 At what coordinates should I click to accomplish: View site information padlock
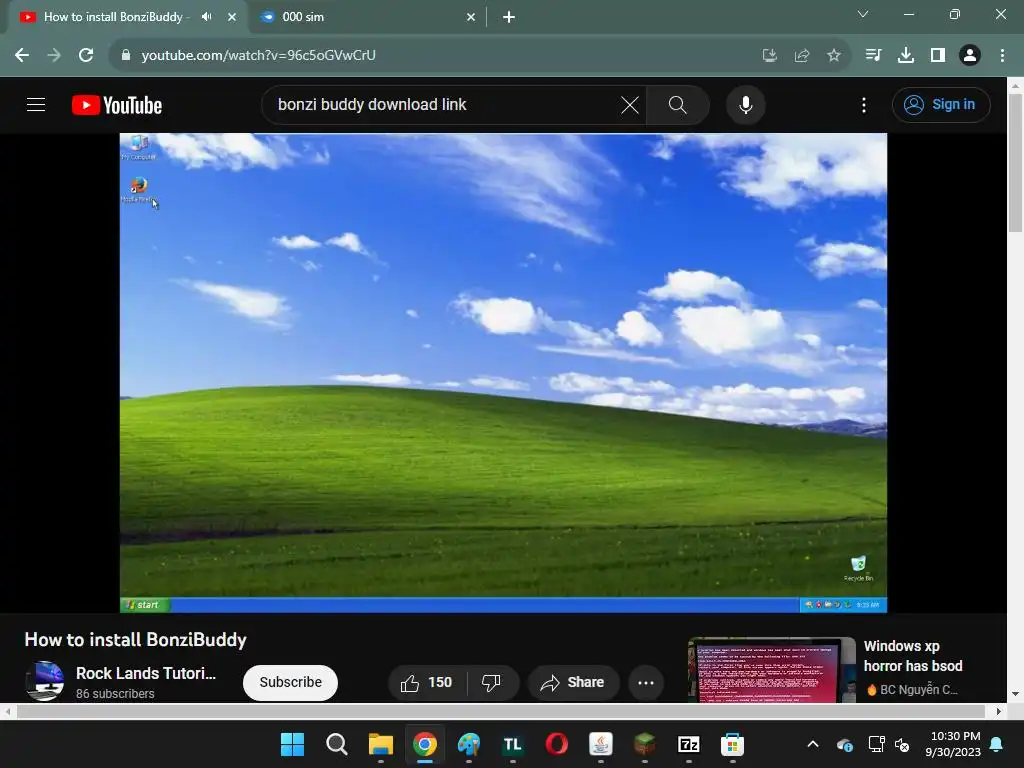[126, 56]
